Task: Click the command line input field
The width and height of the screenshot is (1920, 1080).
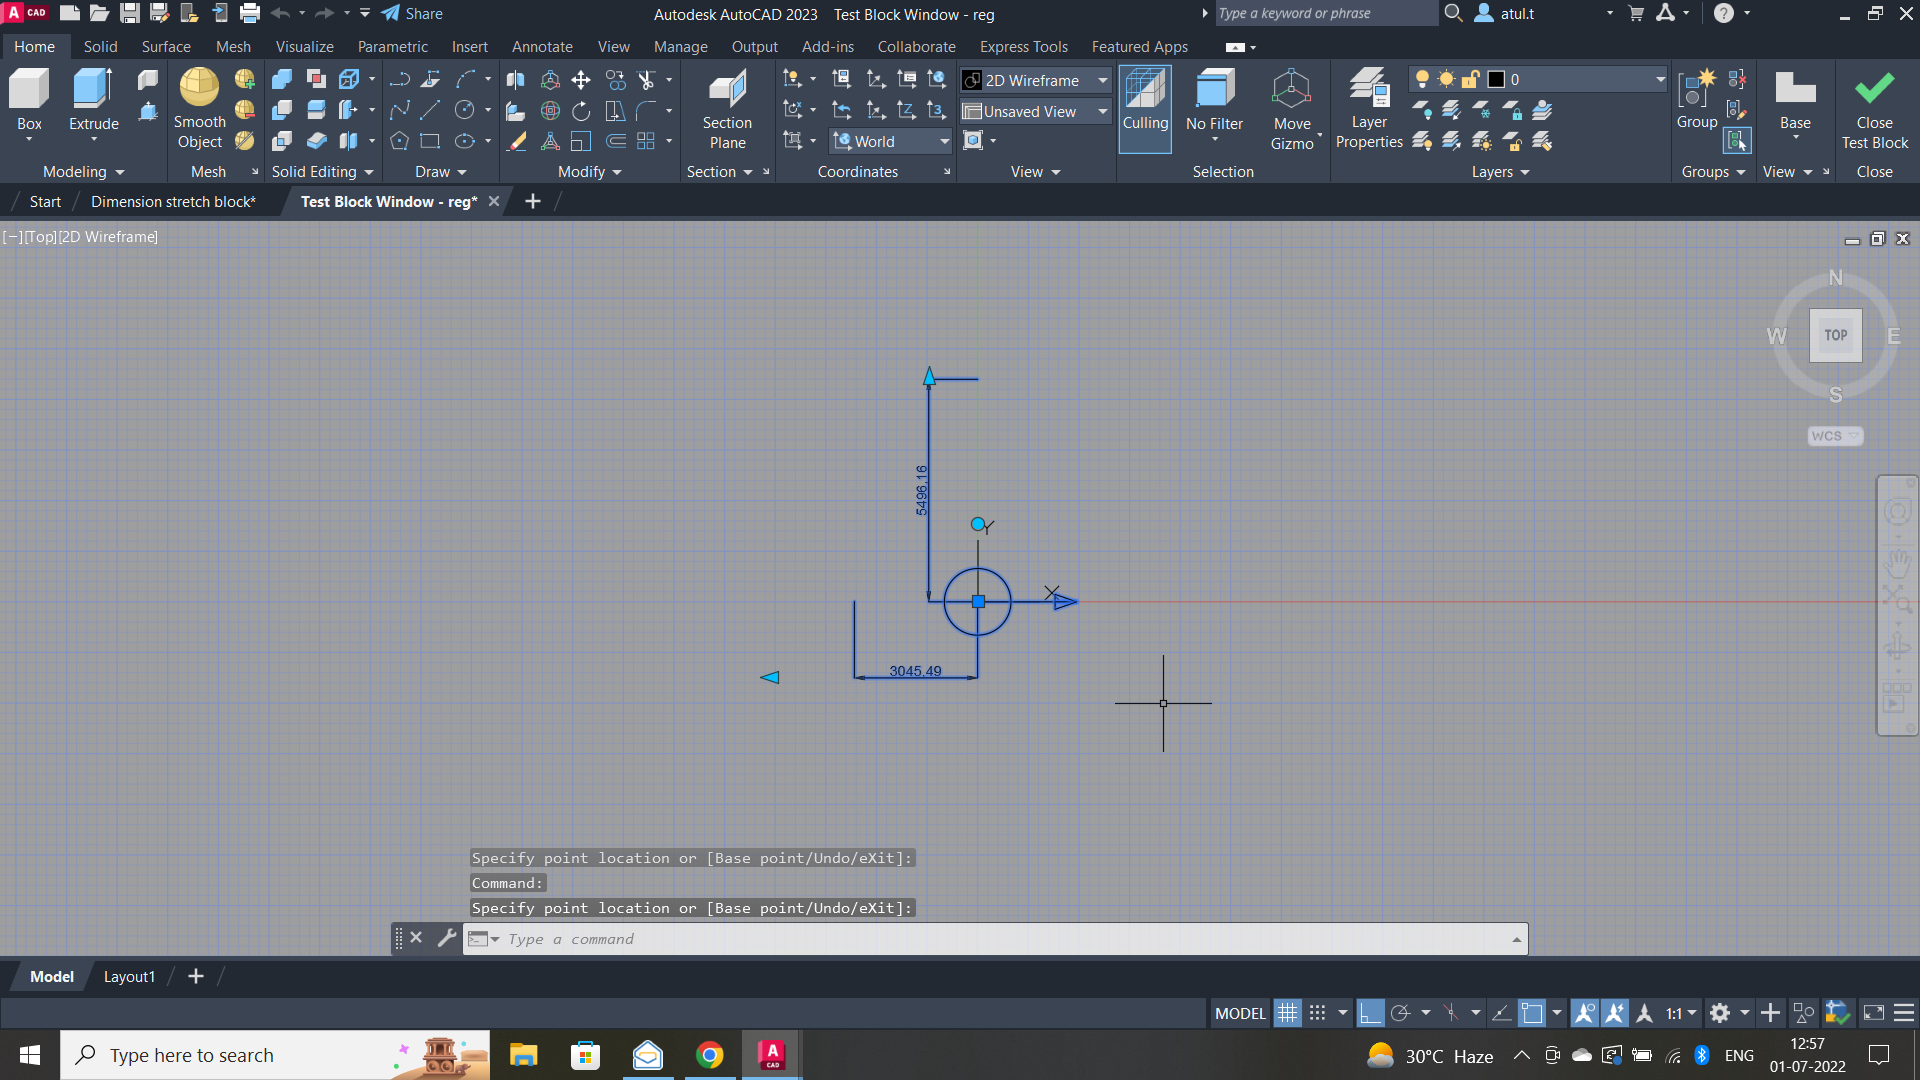Action: coord(900,938)
